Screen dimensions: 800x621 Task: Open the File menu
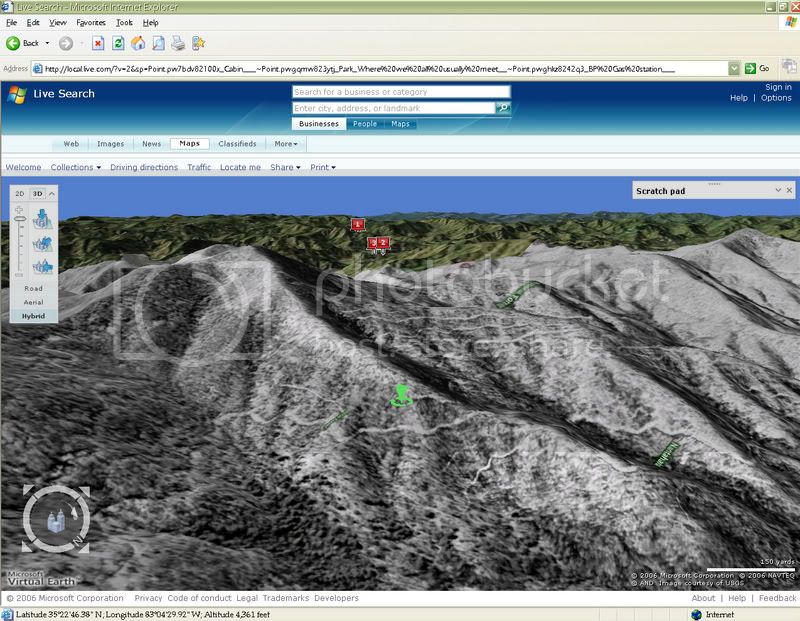pyautogui.click(x=11, y=22)
